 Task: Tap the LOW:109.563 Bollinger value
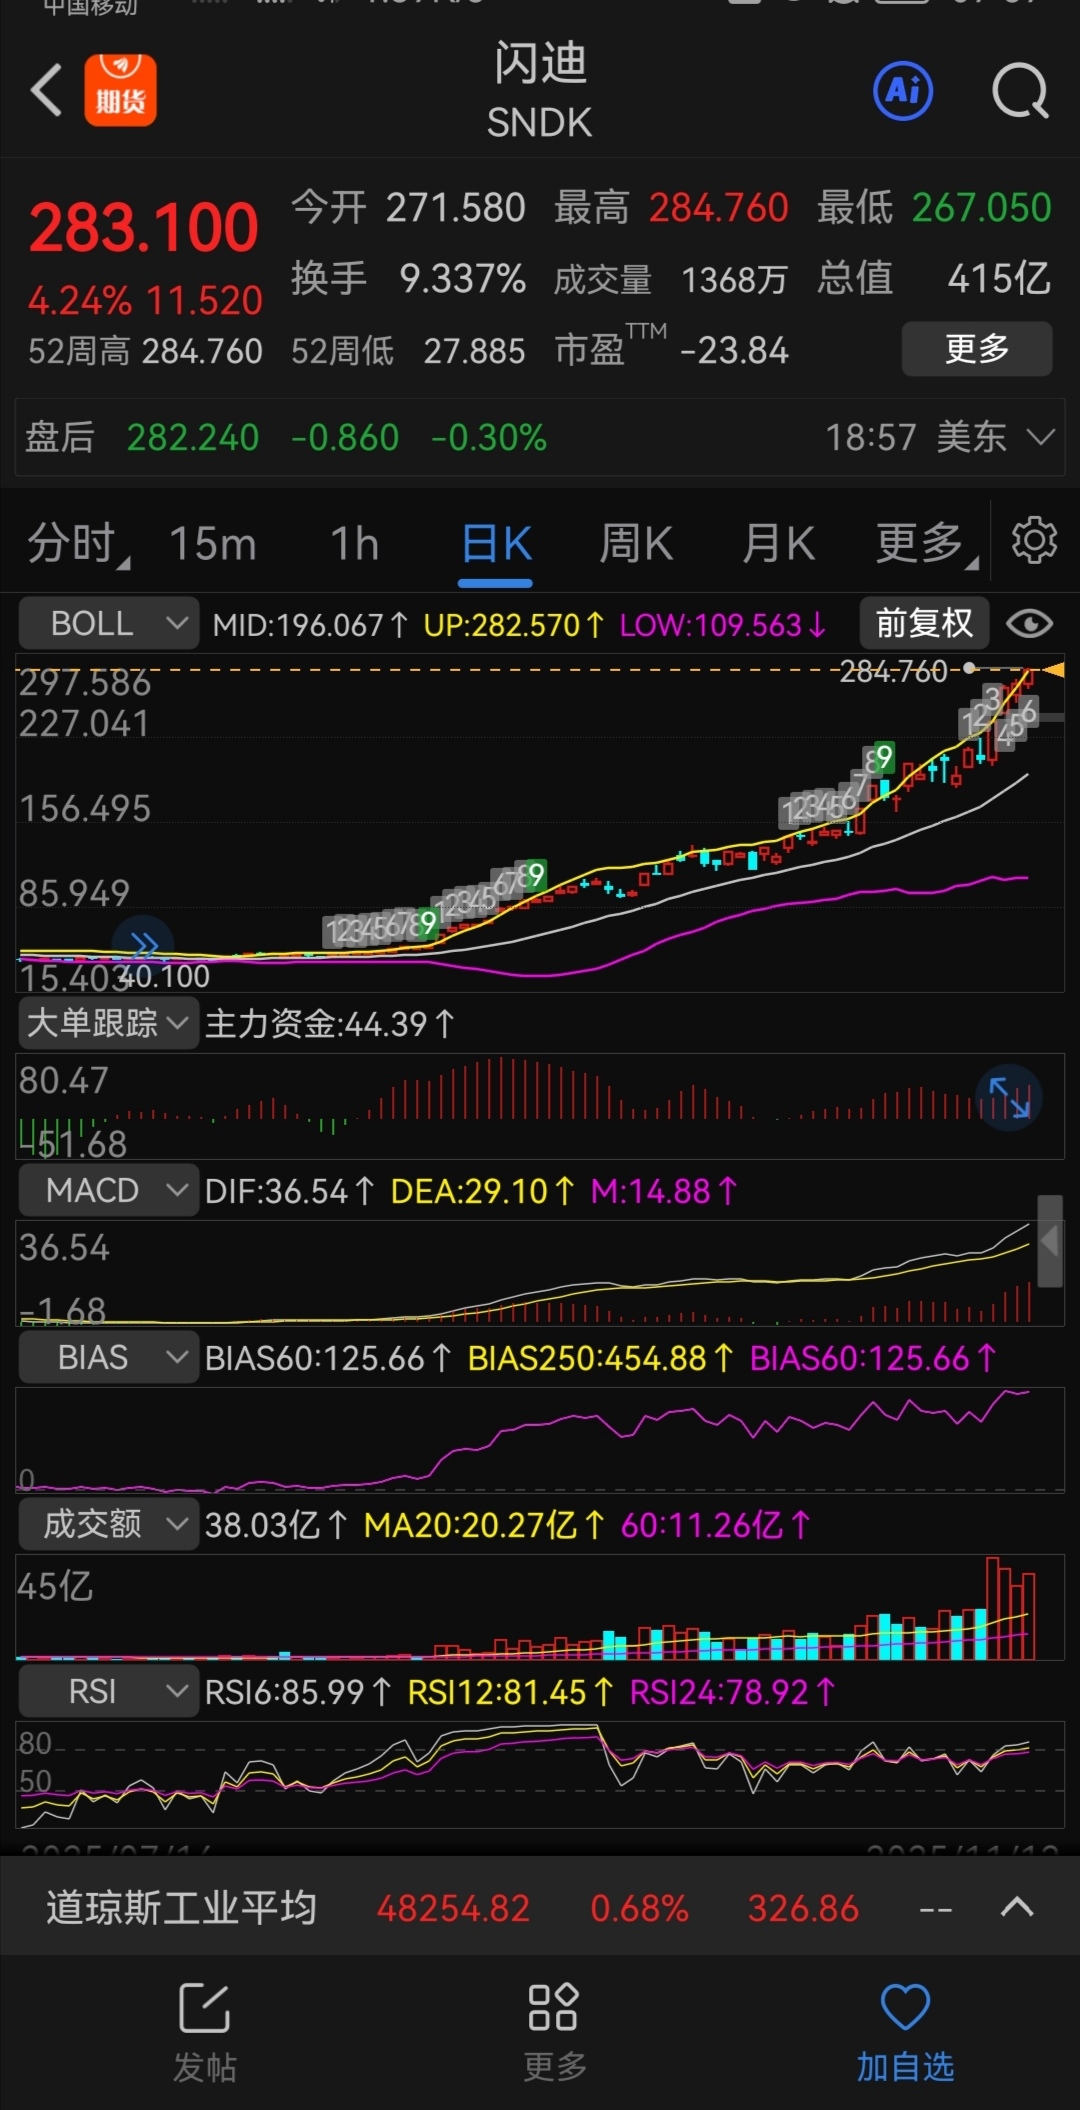click(722, 624)
